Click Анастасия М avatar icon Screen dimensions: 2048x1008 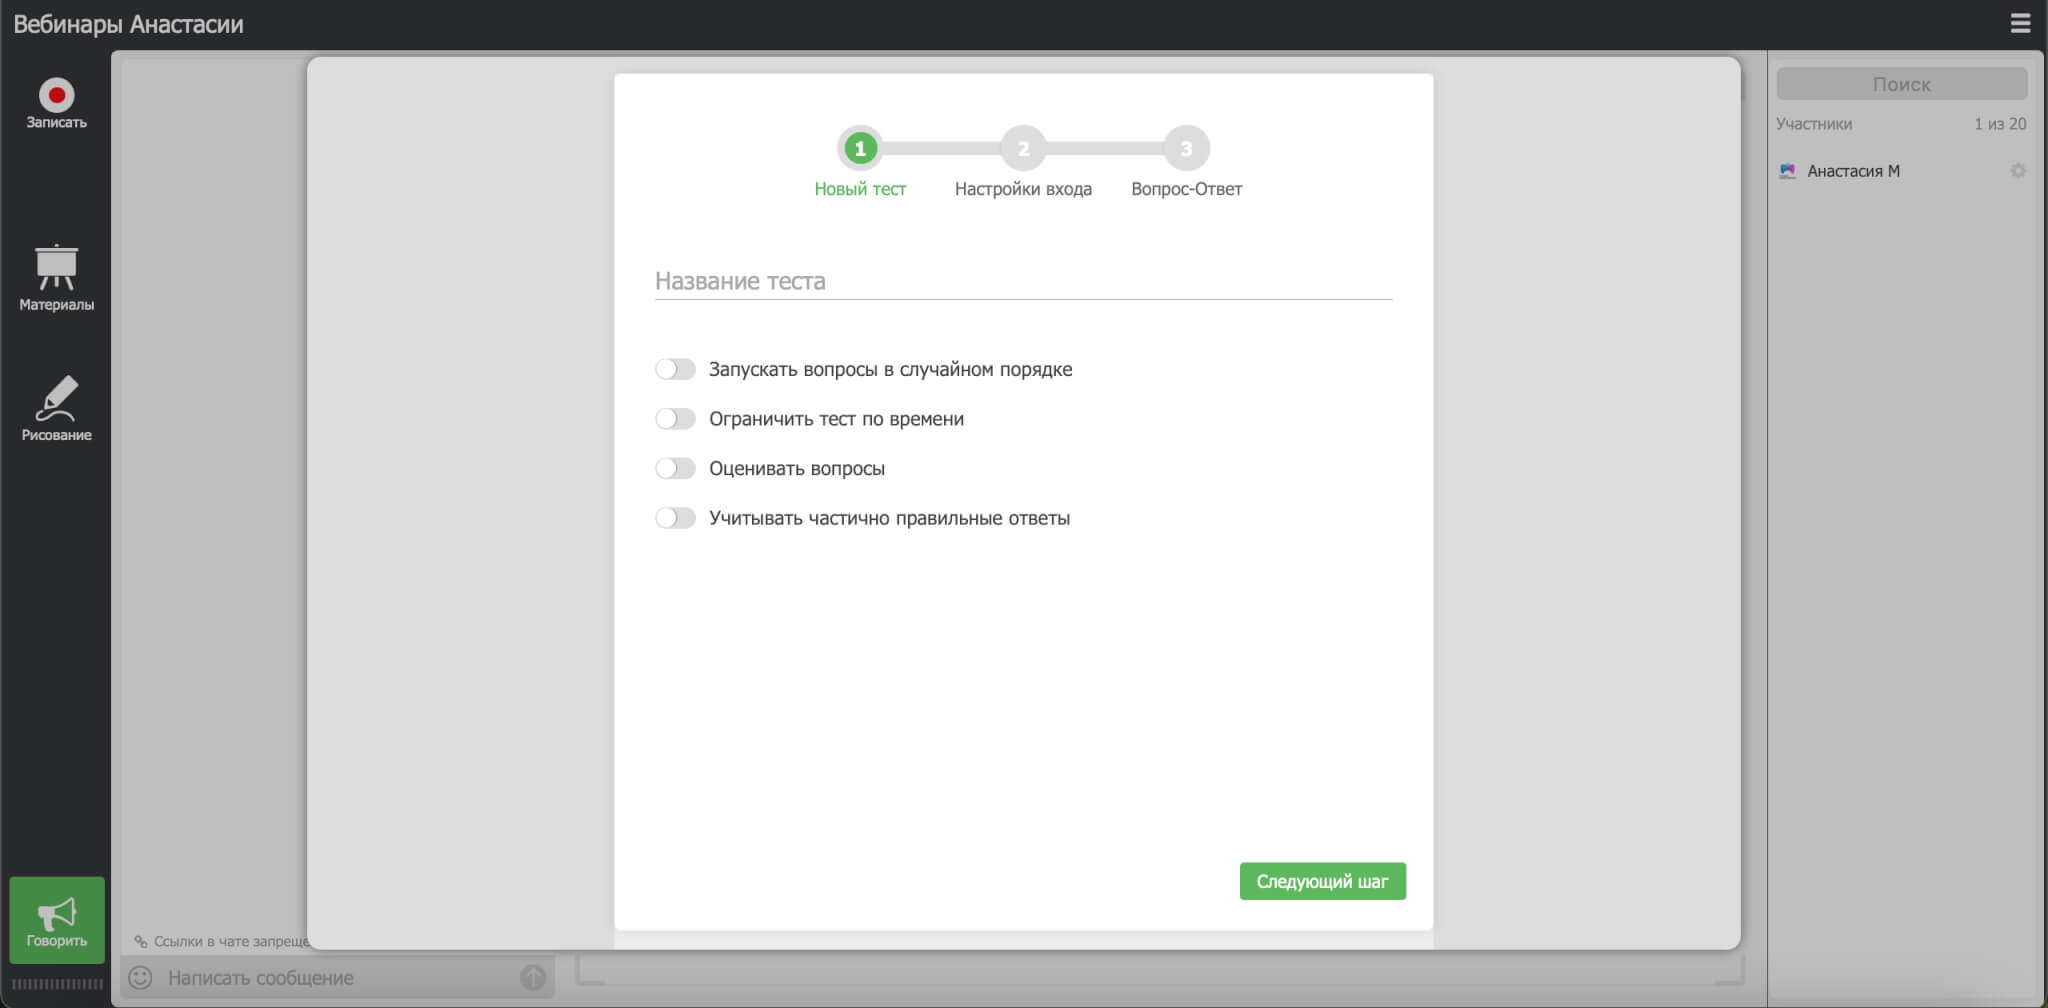[1788, 171]
